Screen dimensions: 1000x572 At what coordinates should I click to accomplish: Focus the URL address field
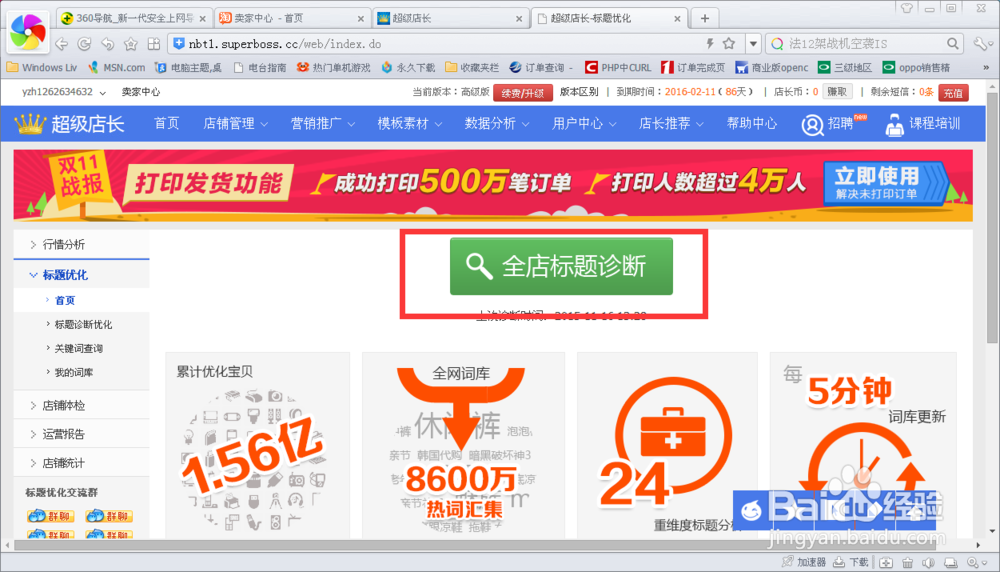tap(434, 44)
